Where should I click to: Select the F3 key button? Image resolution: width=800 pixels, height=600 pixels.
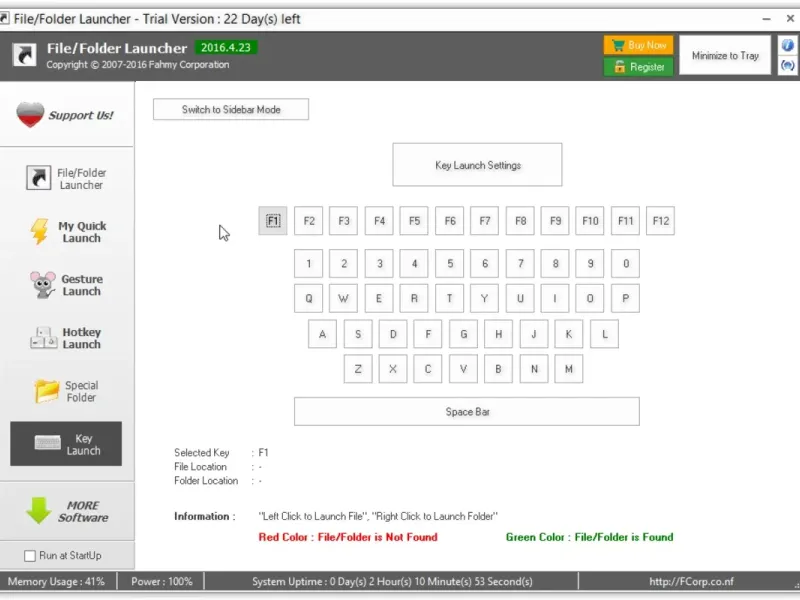click(344, 221)
